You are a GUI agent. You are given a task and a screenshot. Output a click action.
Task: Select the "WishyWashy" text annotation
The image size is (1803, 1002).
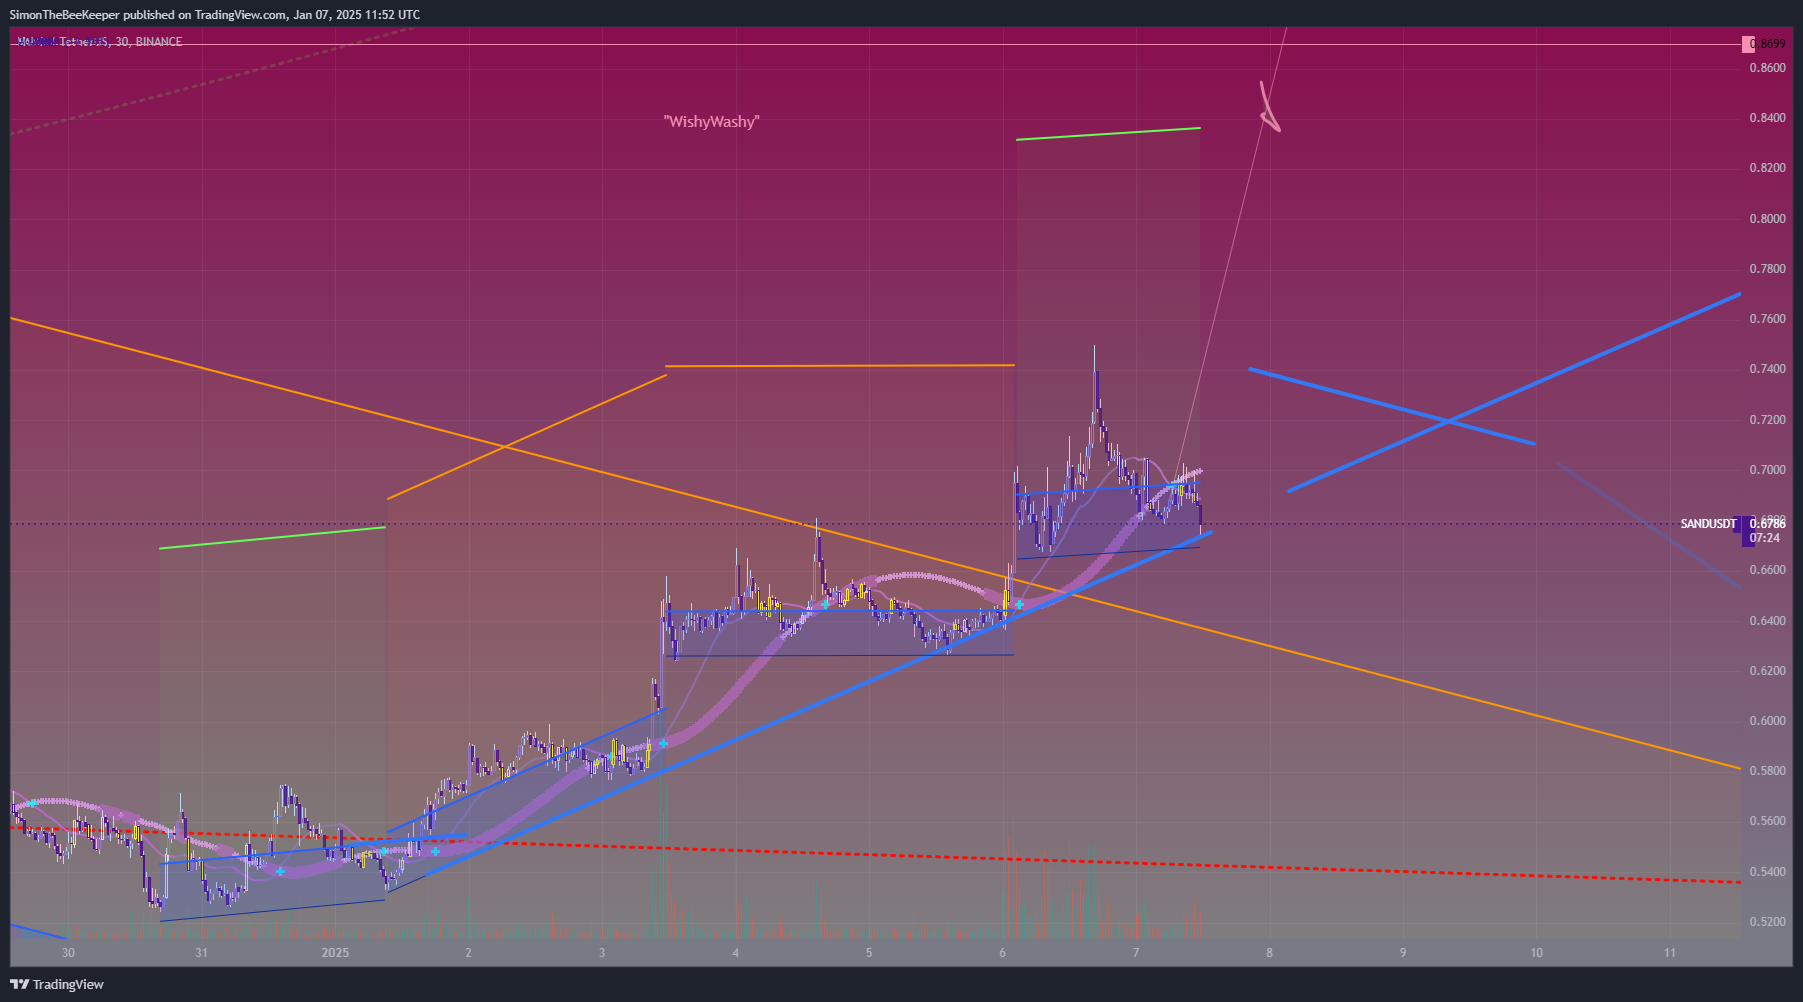coord(711,122)
